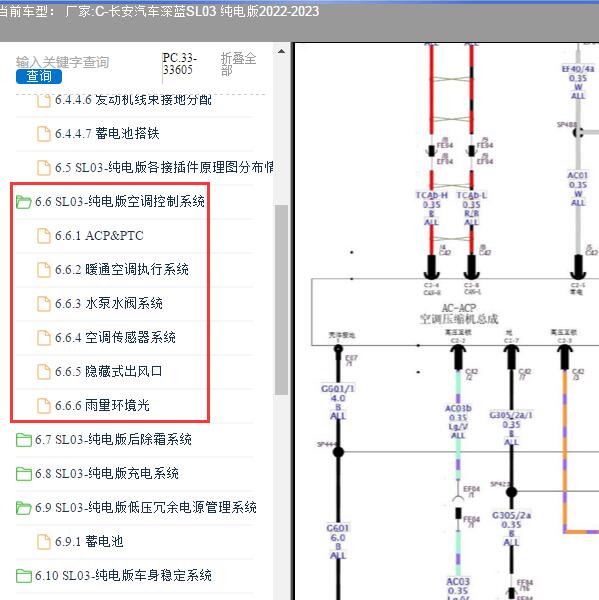Click the TCAb-L wire label in diagram
The width and height of the screenshot is (599, 600).
point(472,196)
